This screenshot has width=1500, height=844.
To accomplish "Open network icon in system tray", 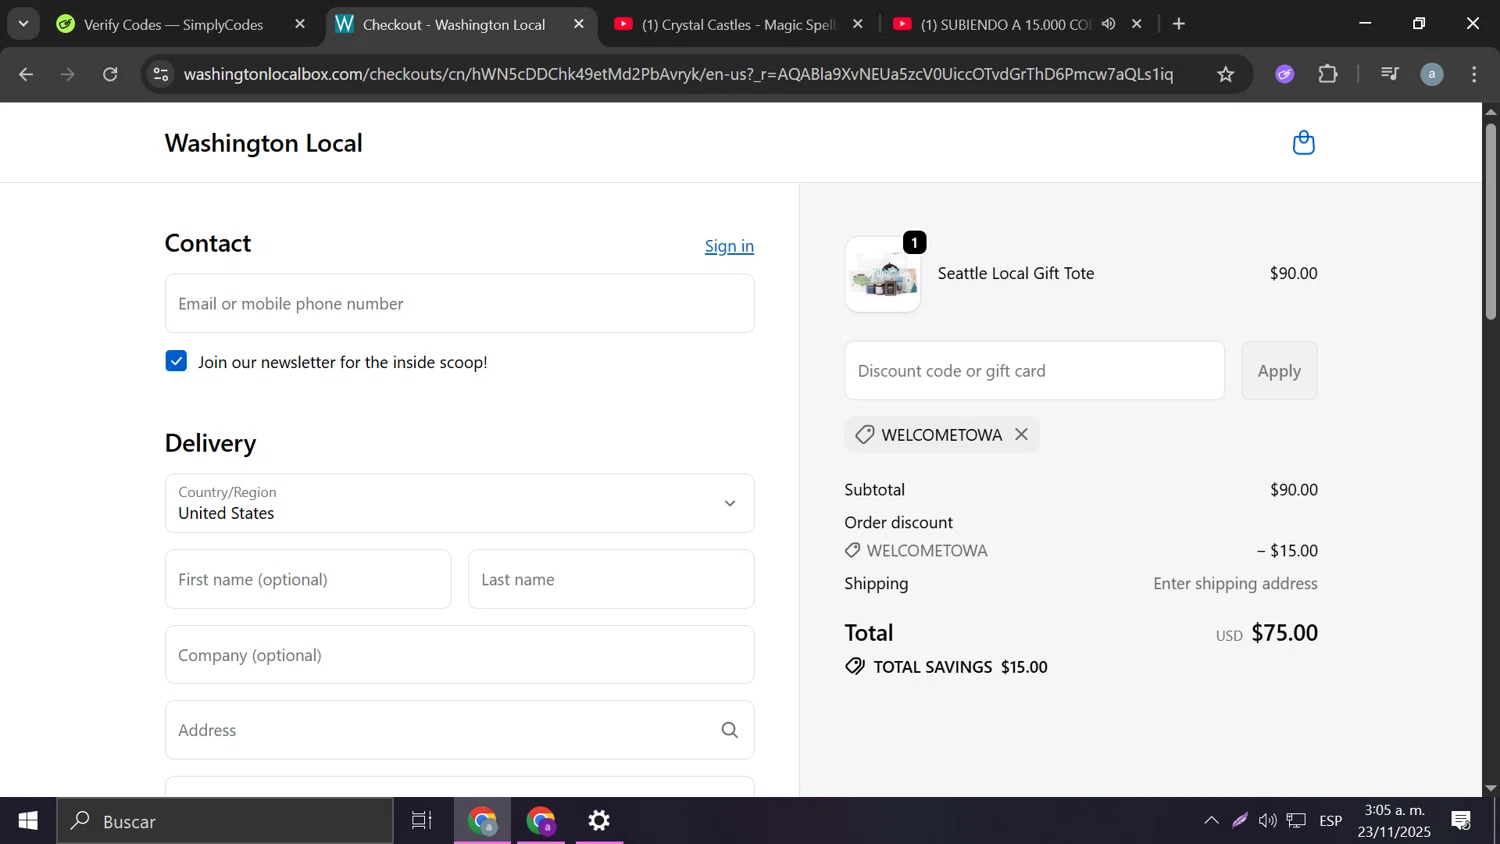I will [x=1297, y=821].
